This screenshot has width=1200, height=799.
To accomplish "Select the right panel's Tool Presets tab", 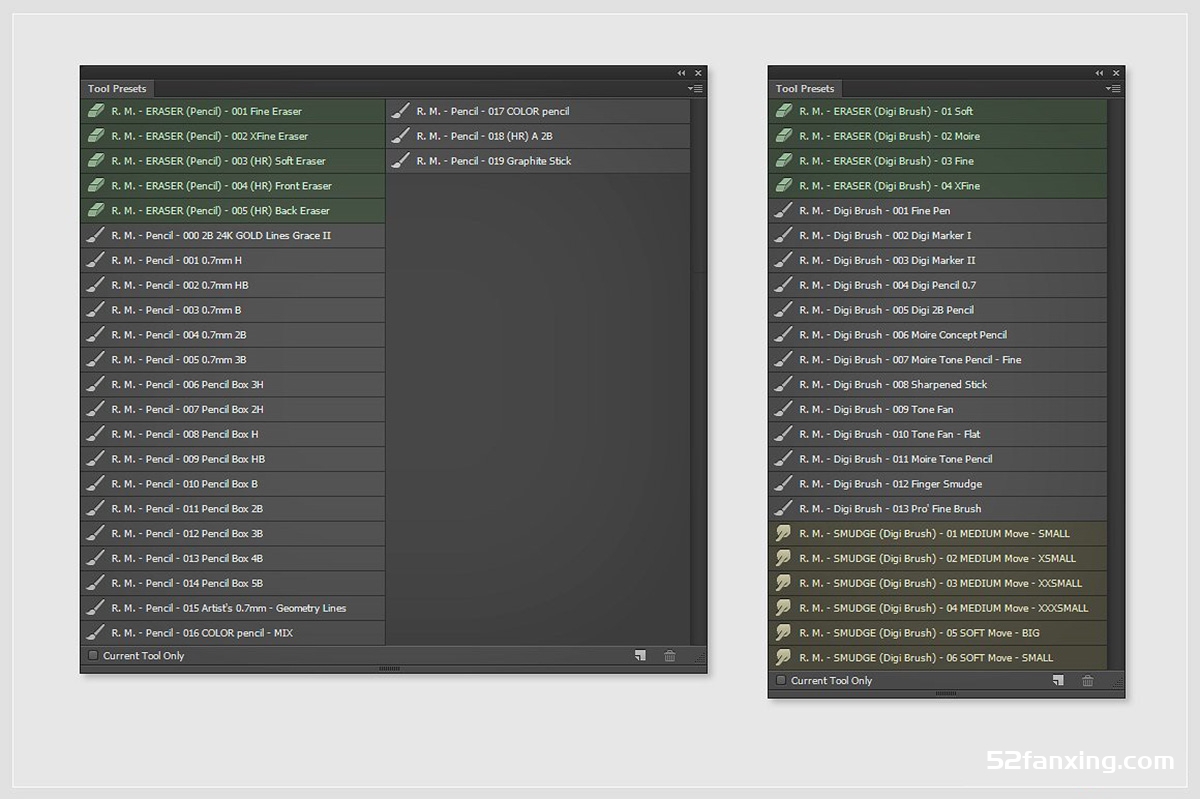I will click(805, 89).
